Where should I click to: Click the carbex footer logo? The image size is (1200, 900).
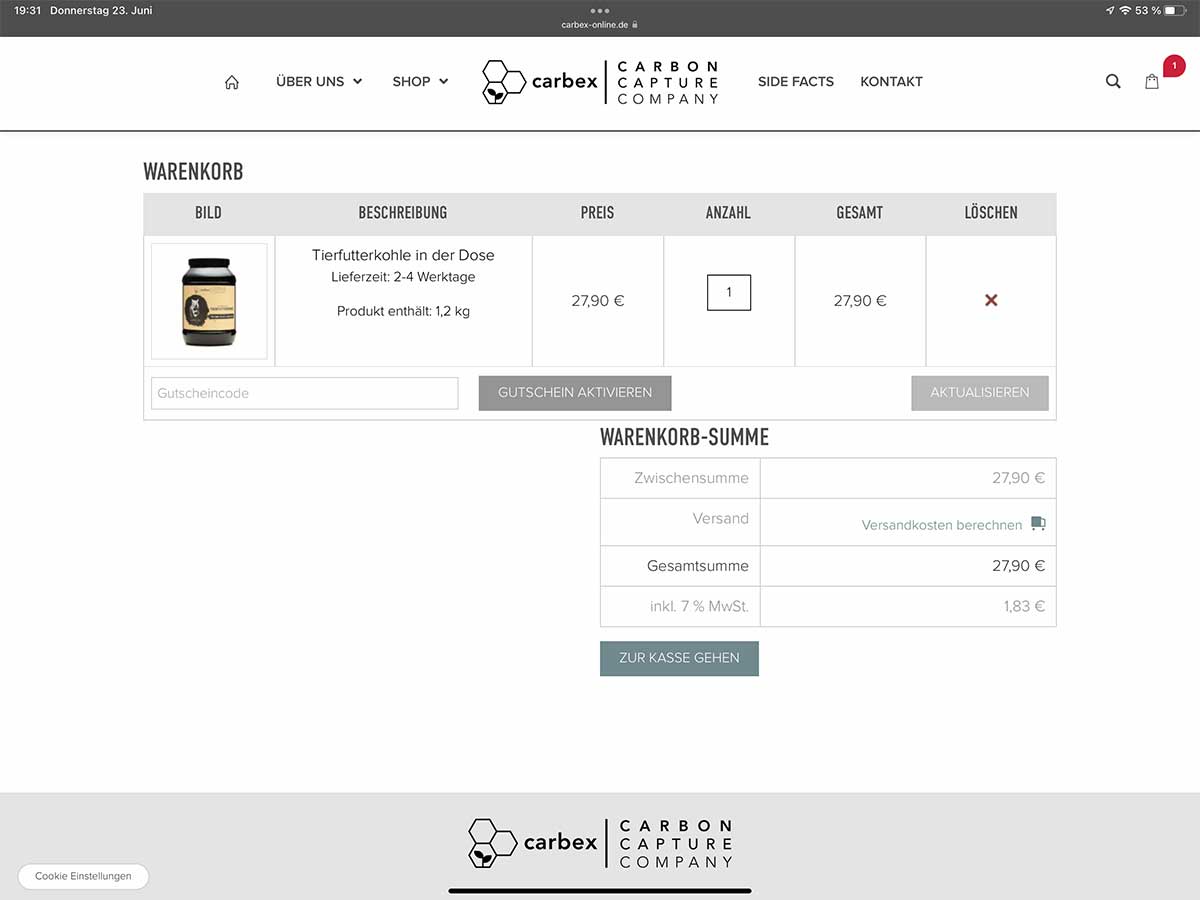point(600,843)
